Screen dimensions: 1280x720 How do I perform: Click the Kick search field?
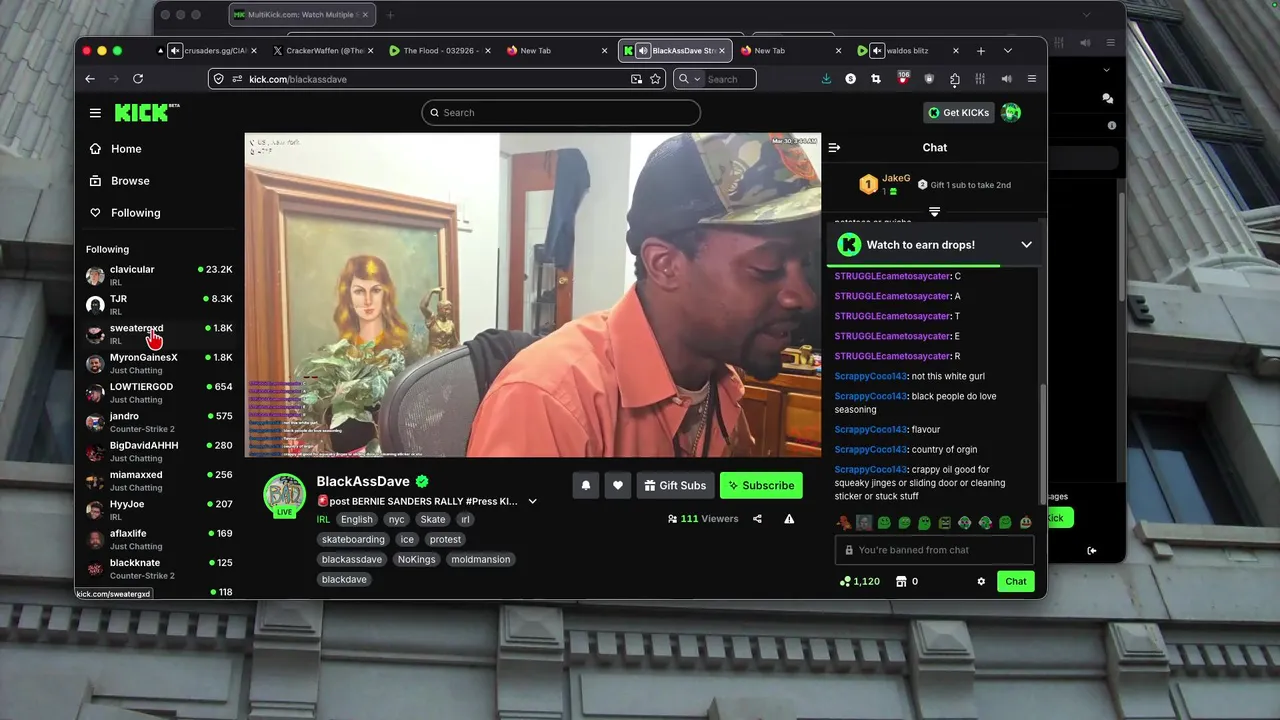(561, 113)
